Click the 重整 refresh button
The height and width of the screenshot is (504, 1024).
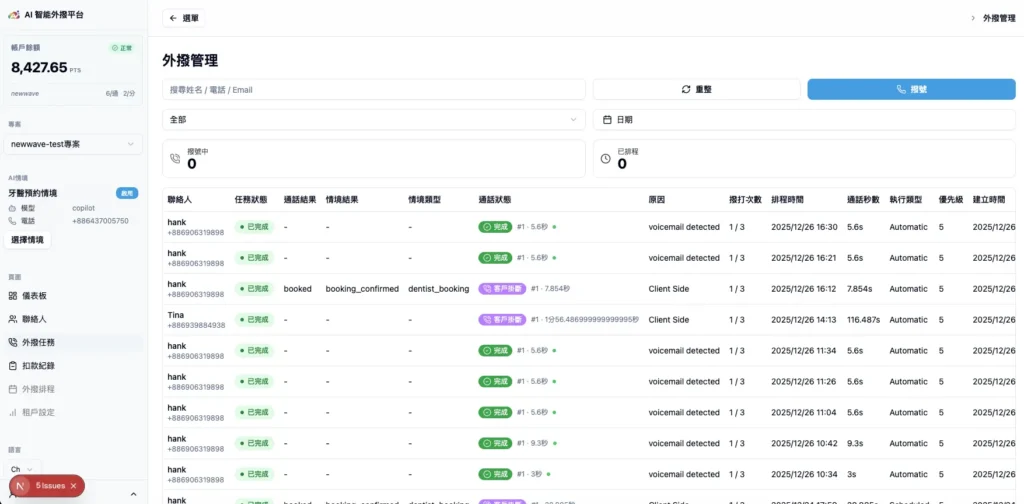pyautogui.click(x=696, y=89)
